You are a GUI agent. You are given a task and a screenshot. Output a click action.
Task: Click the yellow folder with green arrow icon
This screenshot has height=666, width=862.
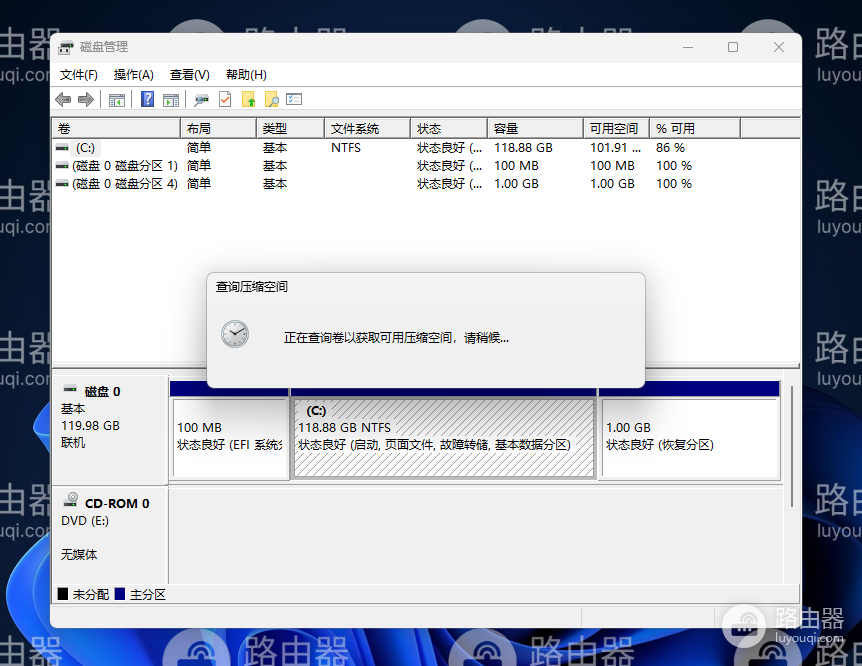click(248, 100)
